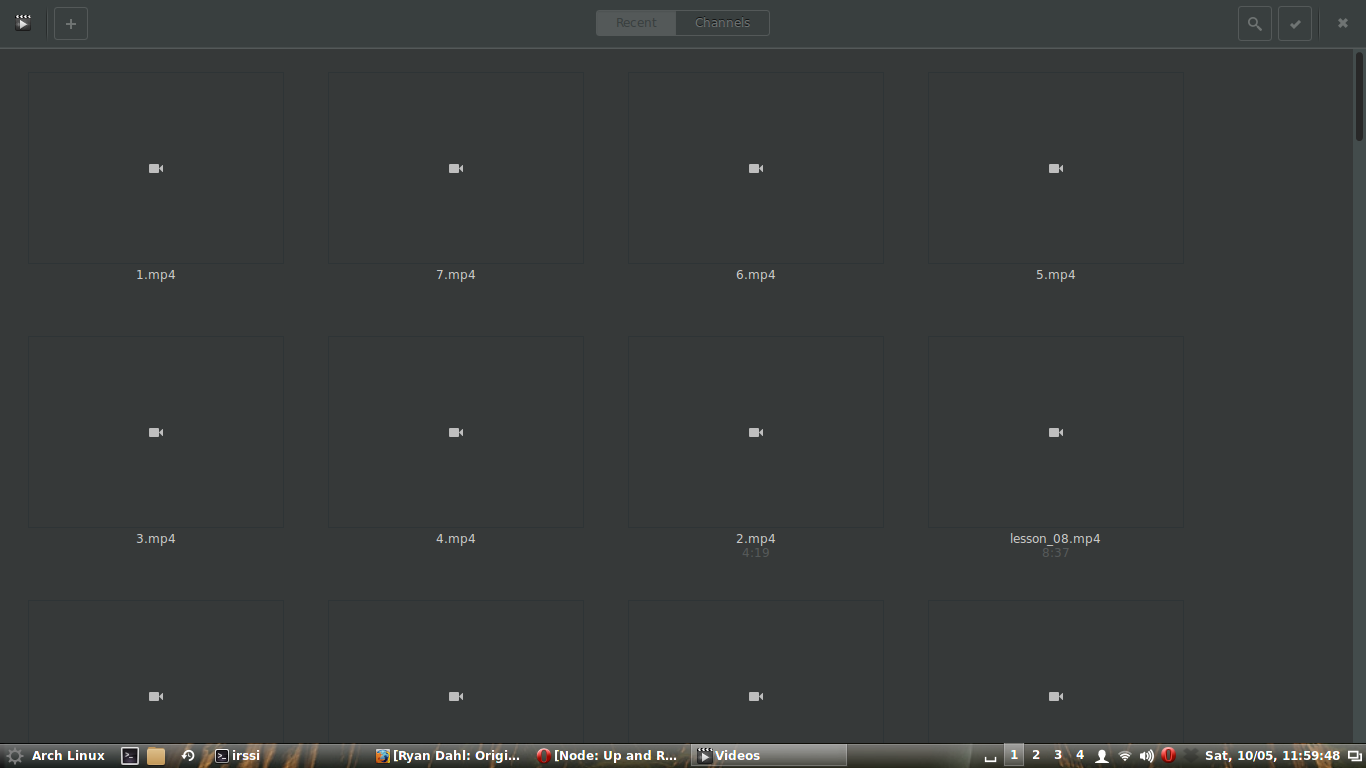The image size is (1366, 768).
Task: Open the 3.mp4 video thumbnail
Action: [x=156, y=432]
